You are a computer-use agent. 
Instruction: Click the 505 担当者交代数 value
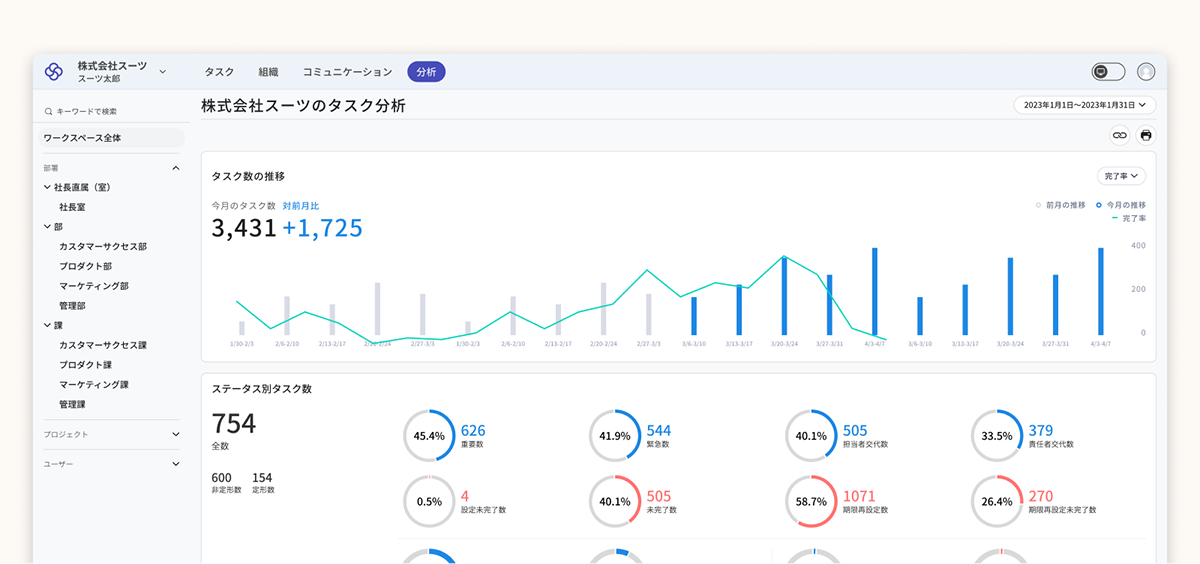855,431
